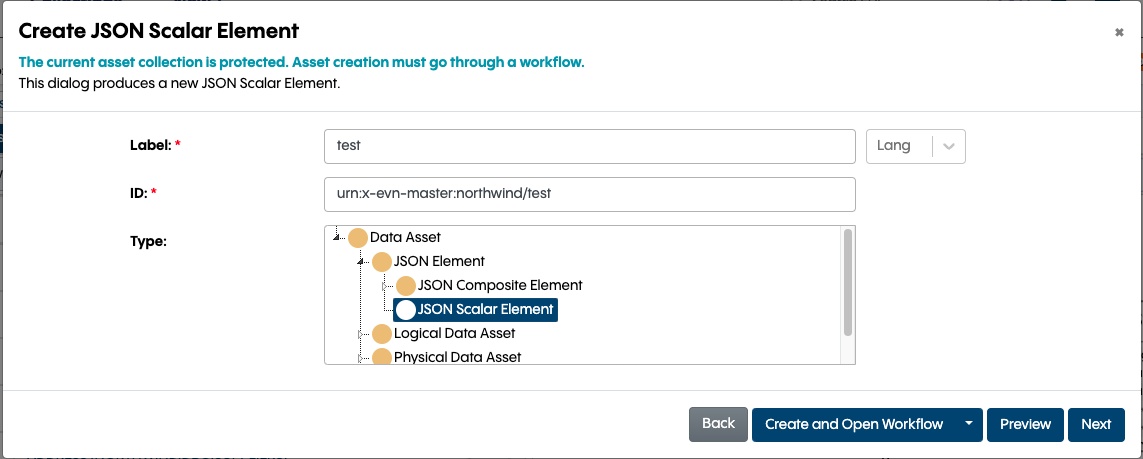The width and height of the screenshot is (1143, 459).
Task: Click the JSON Composite Element circle icon
Action: tap(405, 286)
